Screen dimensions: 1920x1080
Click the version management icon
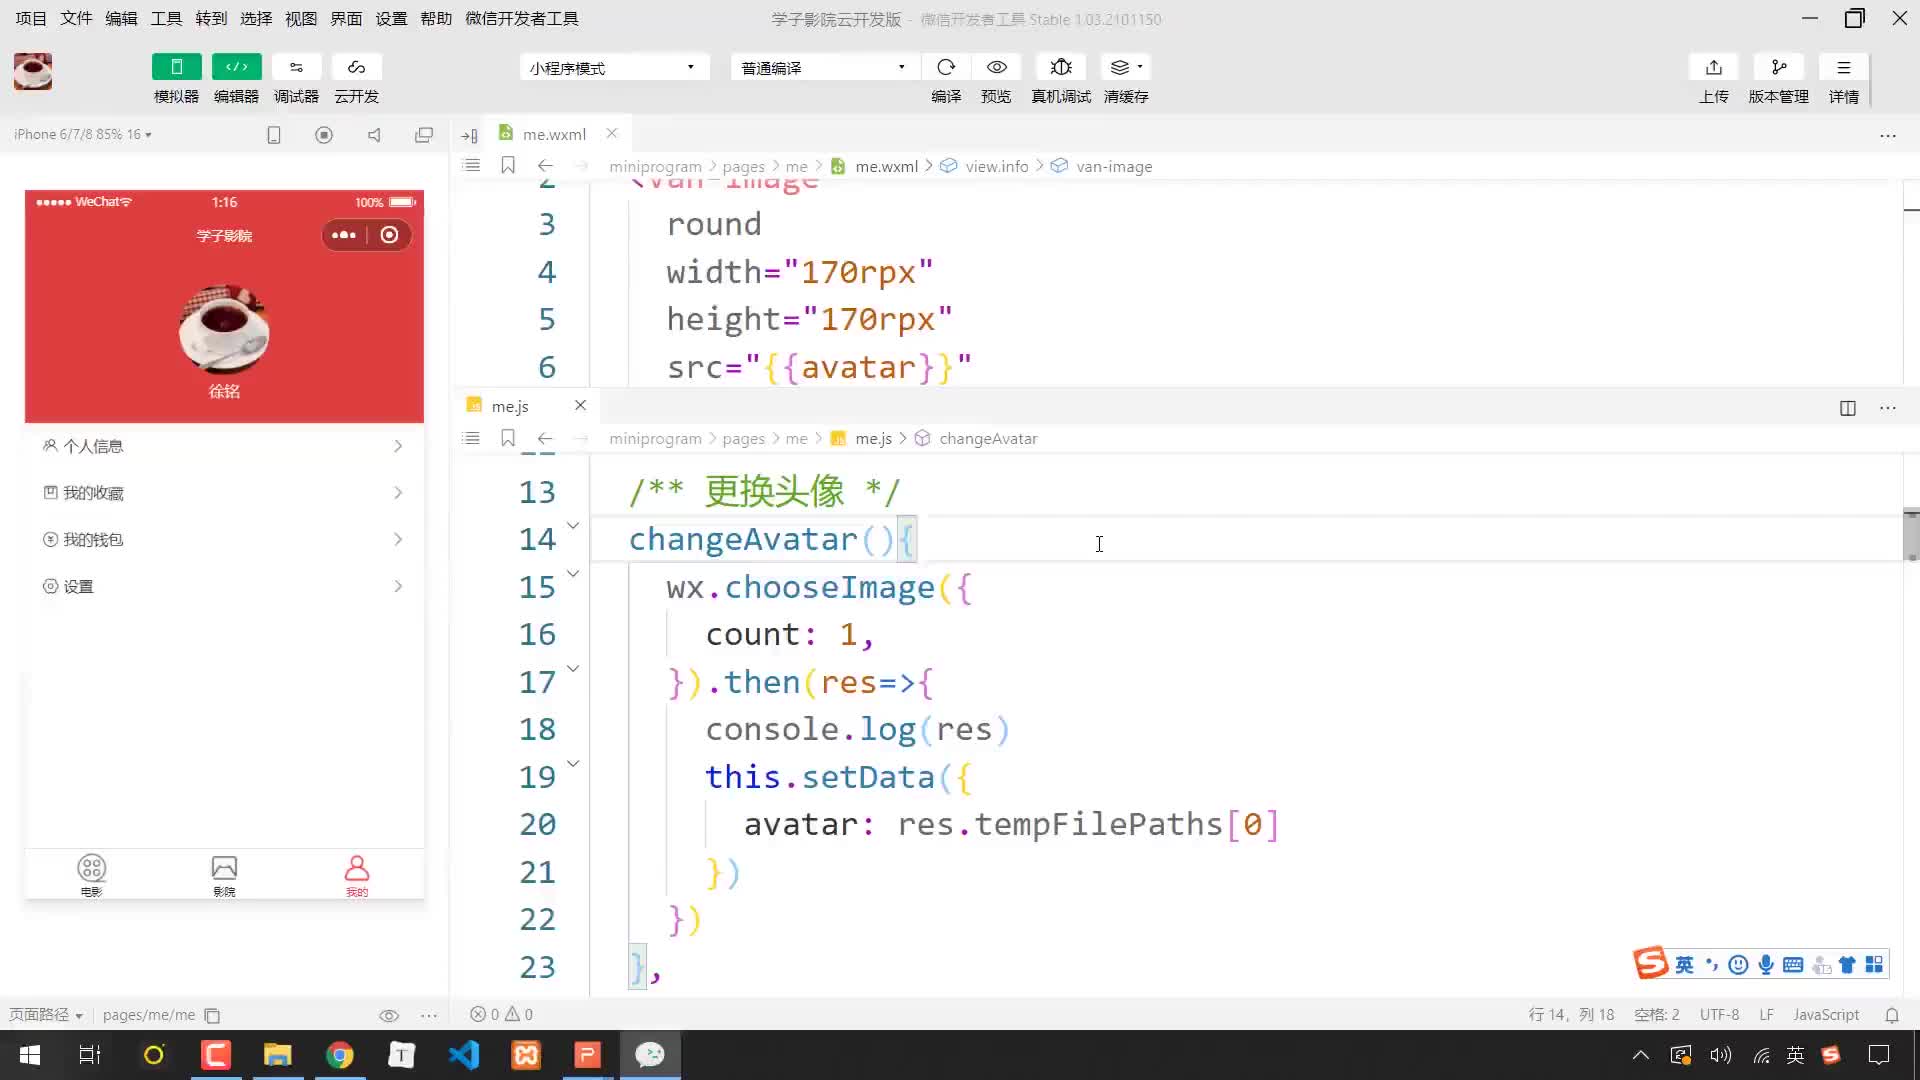click(1779, 67)
